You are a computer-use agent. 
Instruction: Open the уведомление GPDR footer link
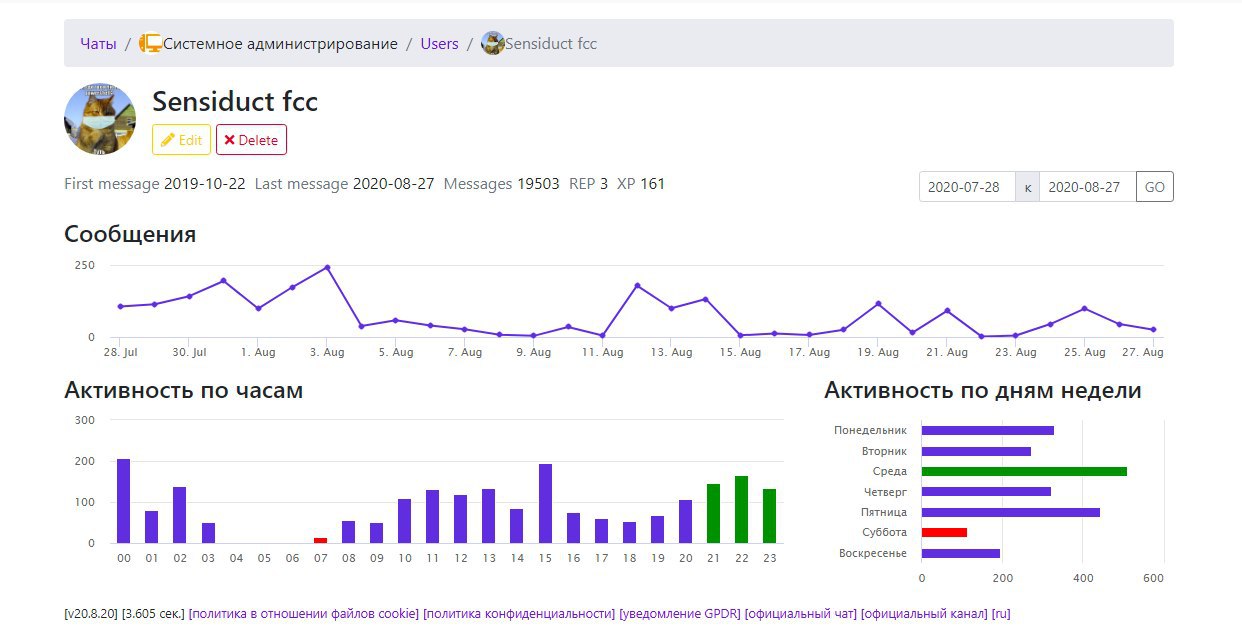680,613
